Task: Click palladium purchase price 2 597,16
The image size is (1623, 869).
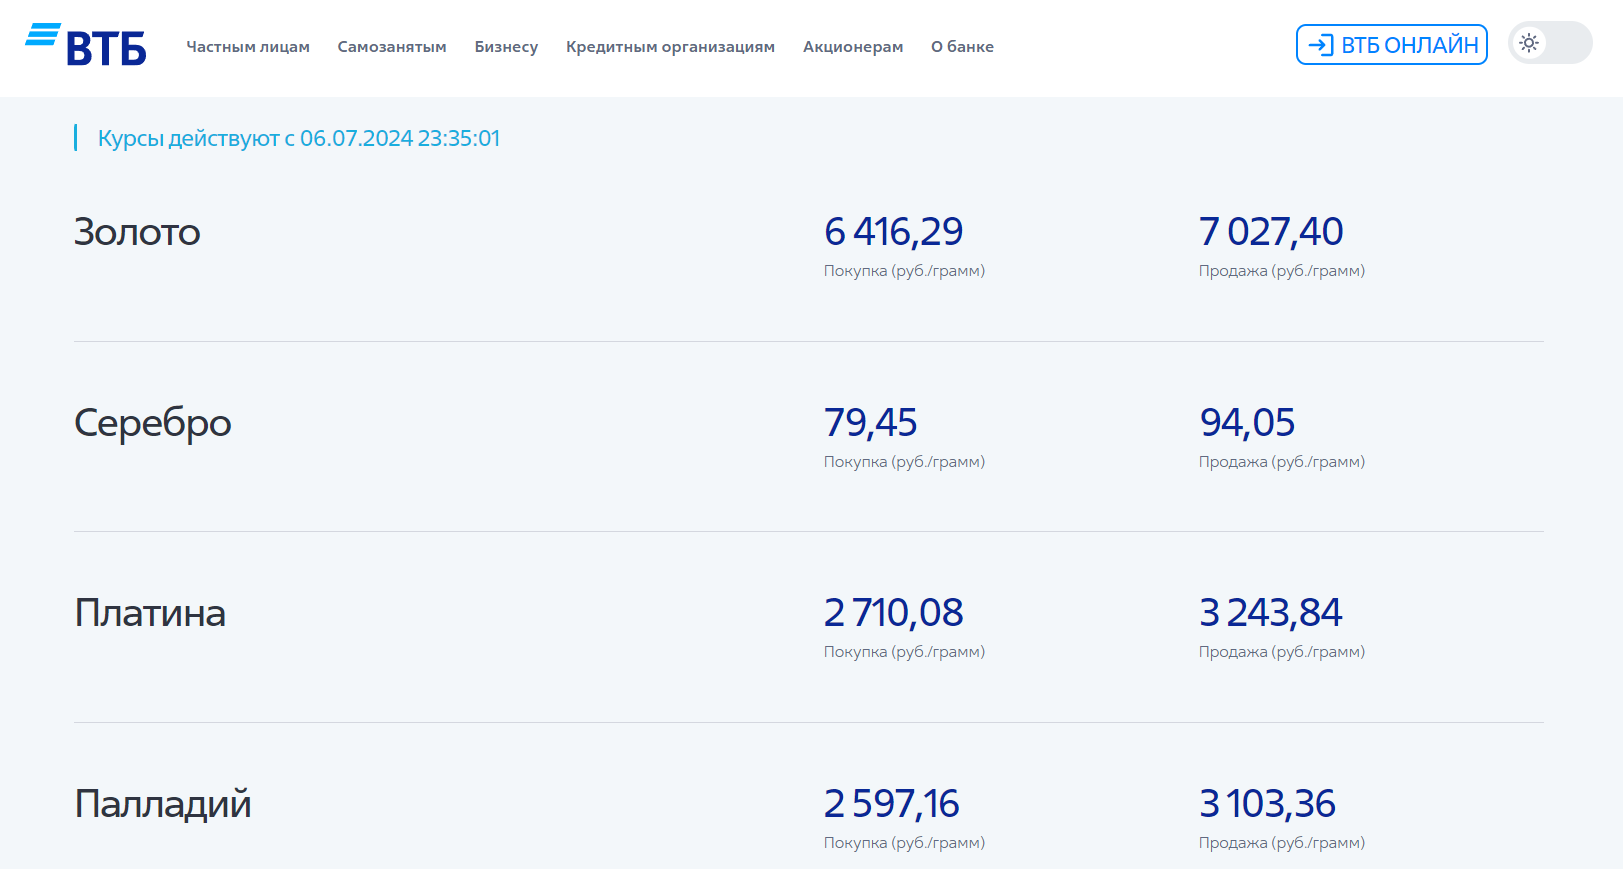Action: coord(891,804)
